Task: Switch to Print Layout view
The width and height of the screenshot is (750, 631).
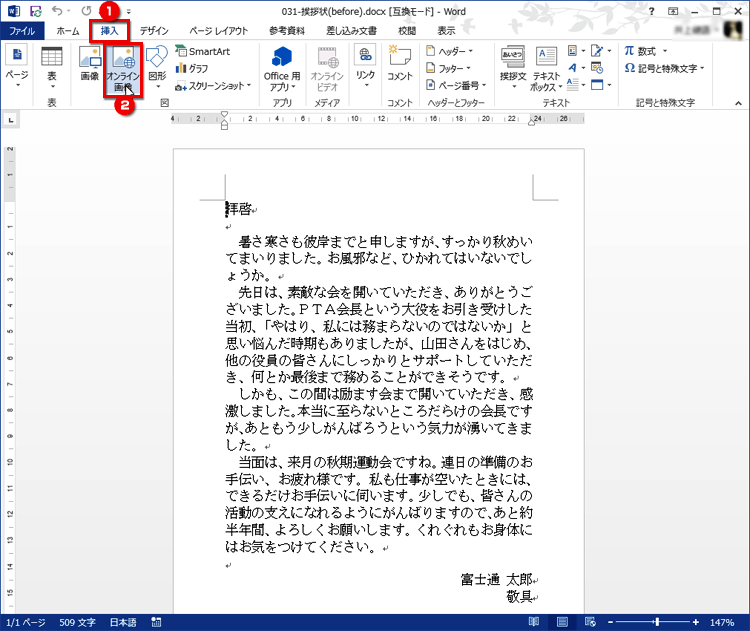Action: click(562, 622)
